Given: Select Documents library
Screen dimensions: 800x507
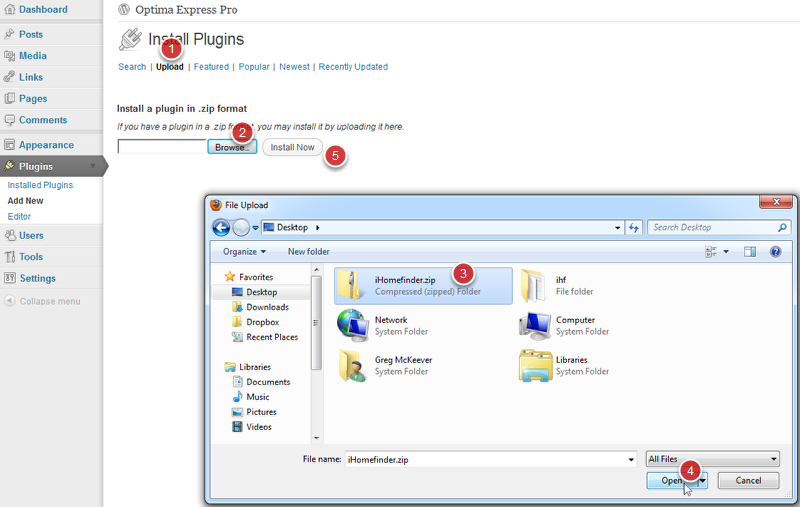Looking at the screenshot, I should point(268,382).
